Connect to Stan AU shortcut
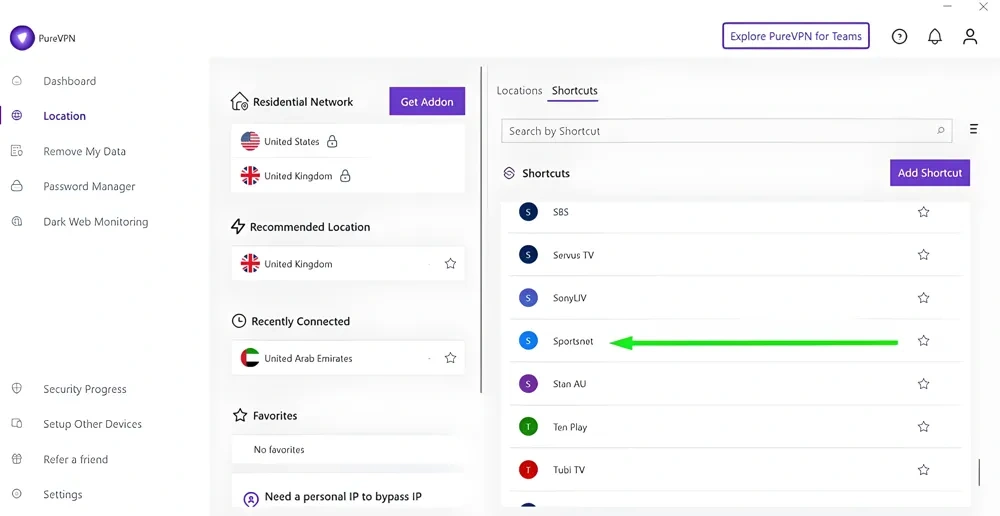 pyautogui.click(x=735, y=384)
